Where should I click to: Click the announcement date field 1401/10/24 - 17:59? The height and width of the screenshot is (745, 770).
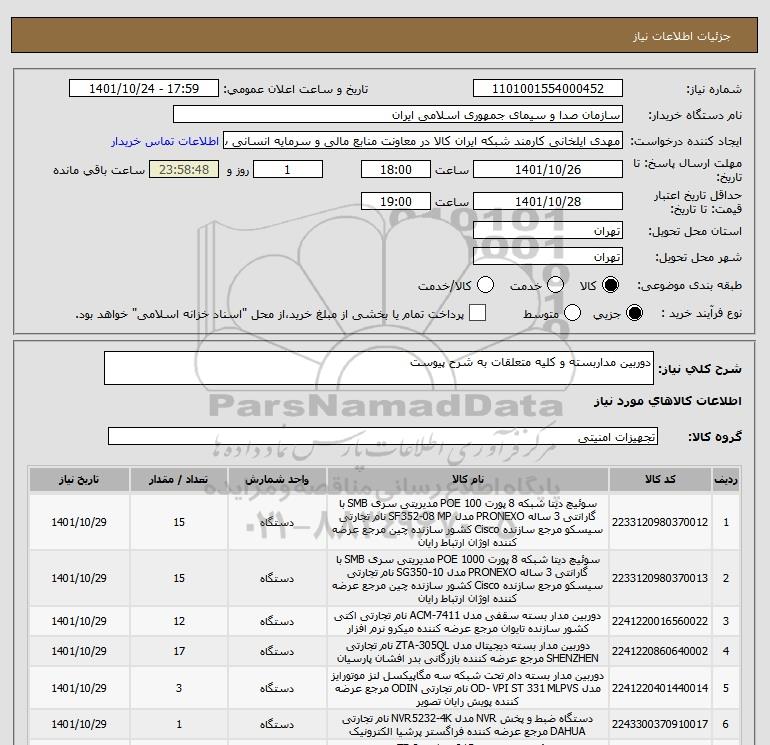(x=144, y=89)
